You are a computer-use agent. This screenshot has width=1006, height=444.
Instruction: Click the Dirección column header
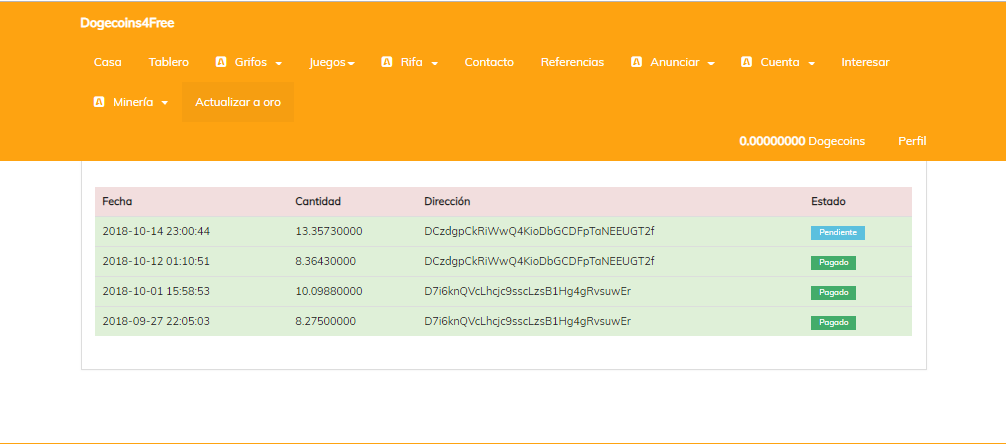click(x=447, y=201)
